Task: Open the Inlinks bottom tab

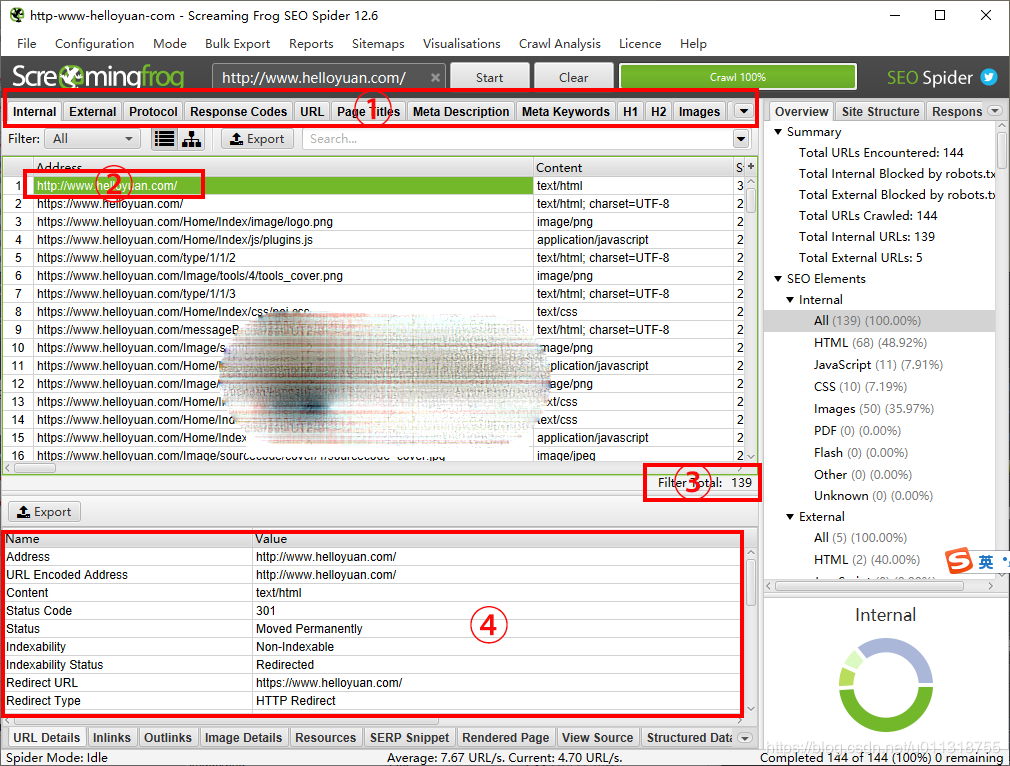Action: pos(111,738)
